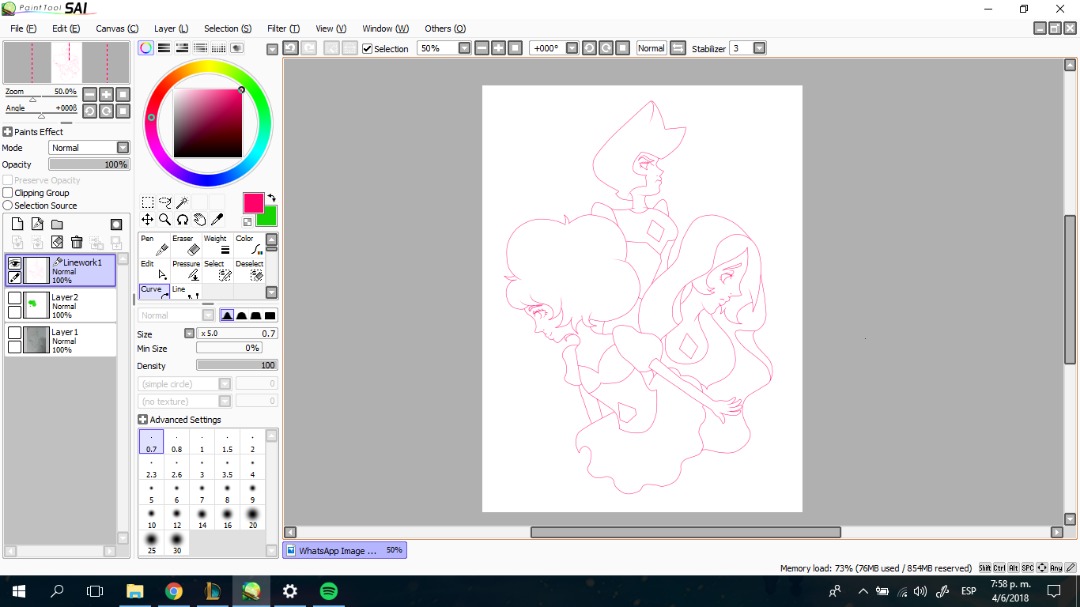This screenshot has width=1080, height=607.
Task: Hide the Linework1 layer
Action: coord(14,263)
